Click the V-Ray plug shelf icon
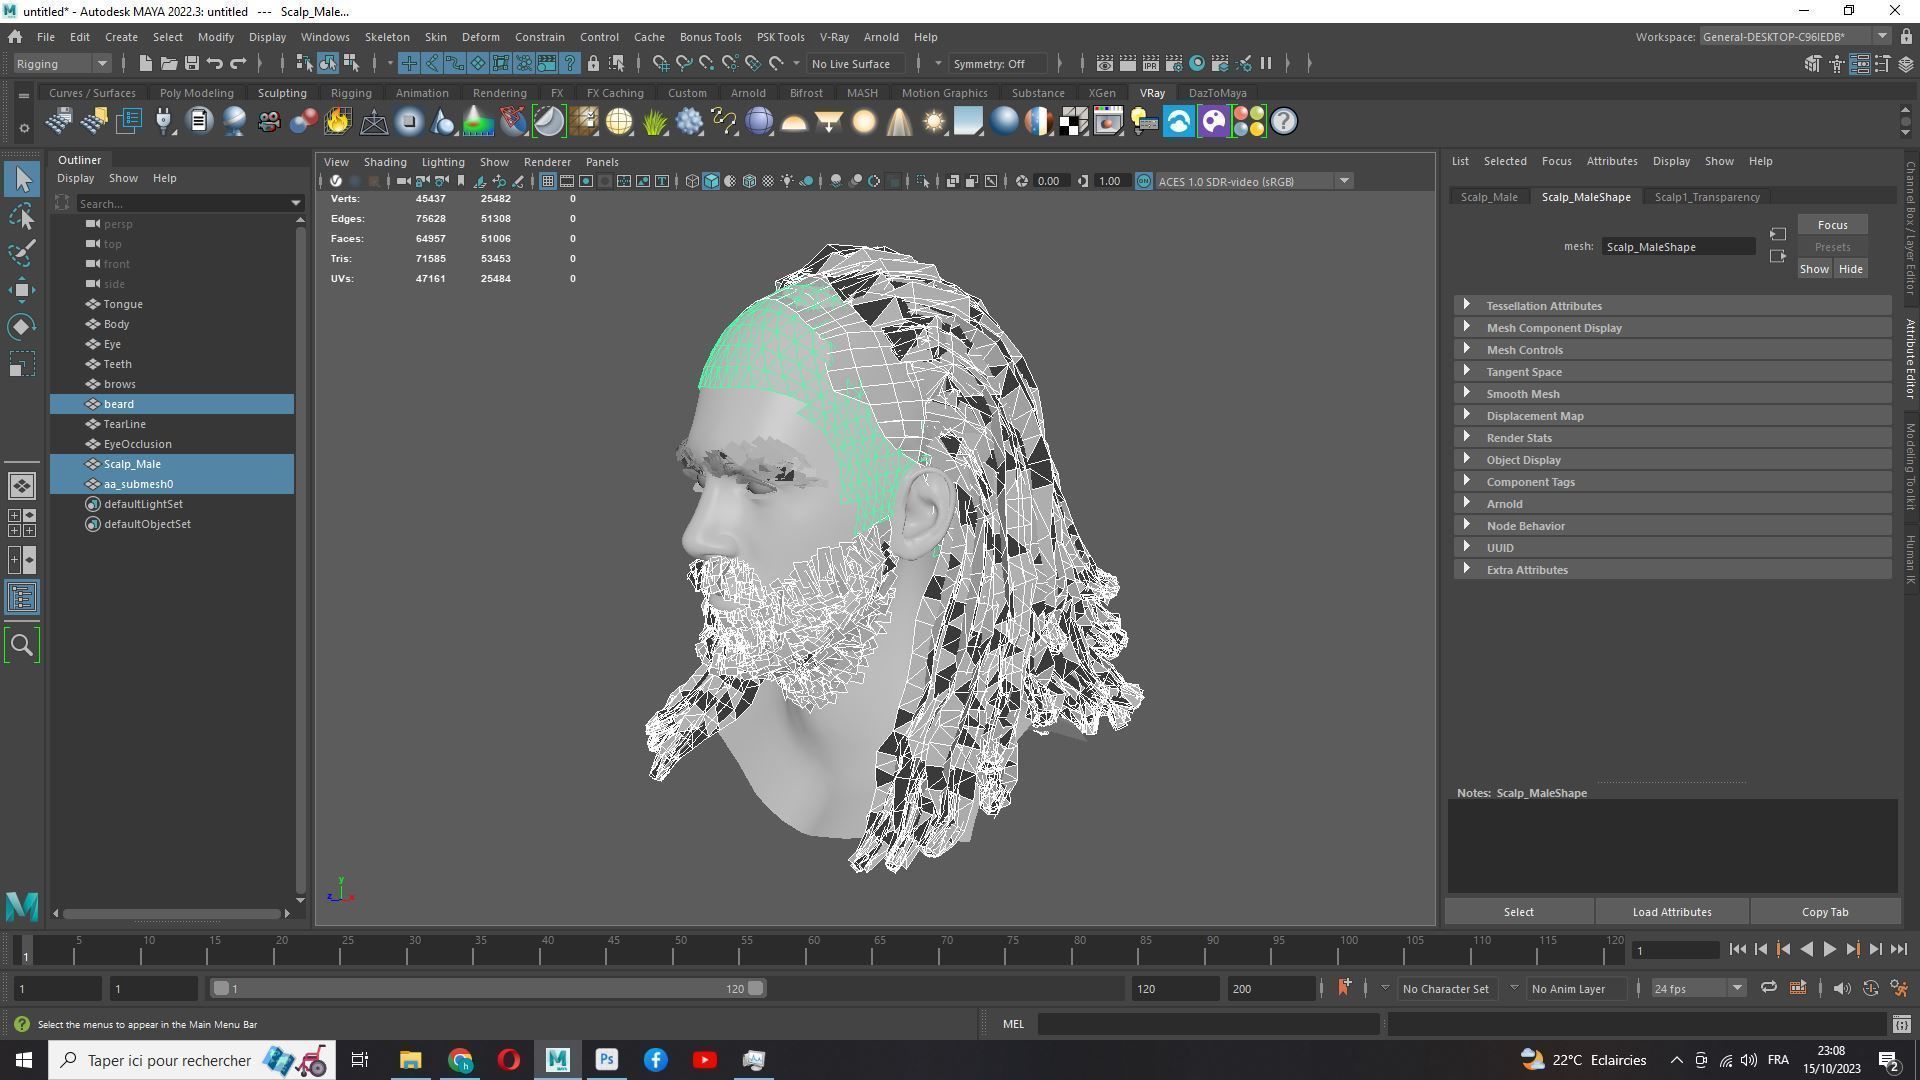Image resolution: width=1920 pixels, height=1080 pixels. tap(164, 122)
